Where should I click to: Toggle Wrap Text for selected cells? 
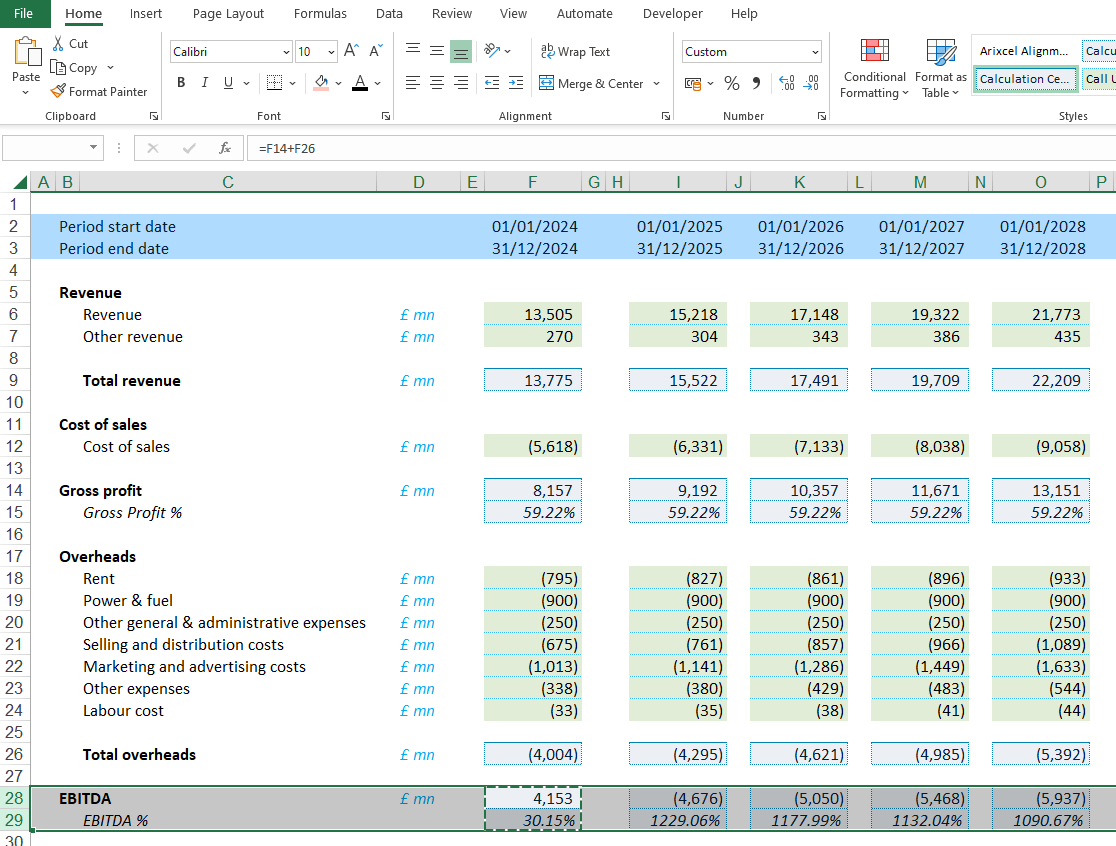[574, 52]
